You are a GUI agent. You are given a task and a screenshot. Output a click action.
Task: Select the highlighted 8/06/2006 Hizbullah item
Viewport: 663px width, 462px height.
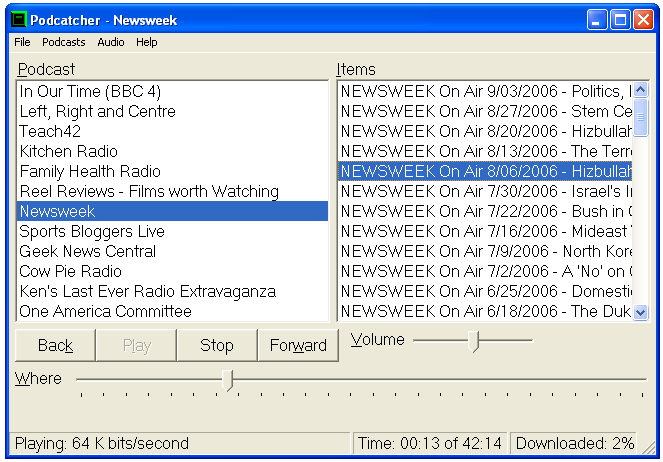485,171
